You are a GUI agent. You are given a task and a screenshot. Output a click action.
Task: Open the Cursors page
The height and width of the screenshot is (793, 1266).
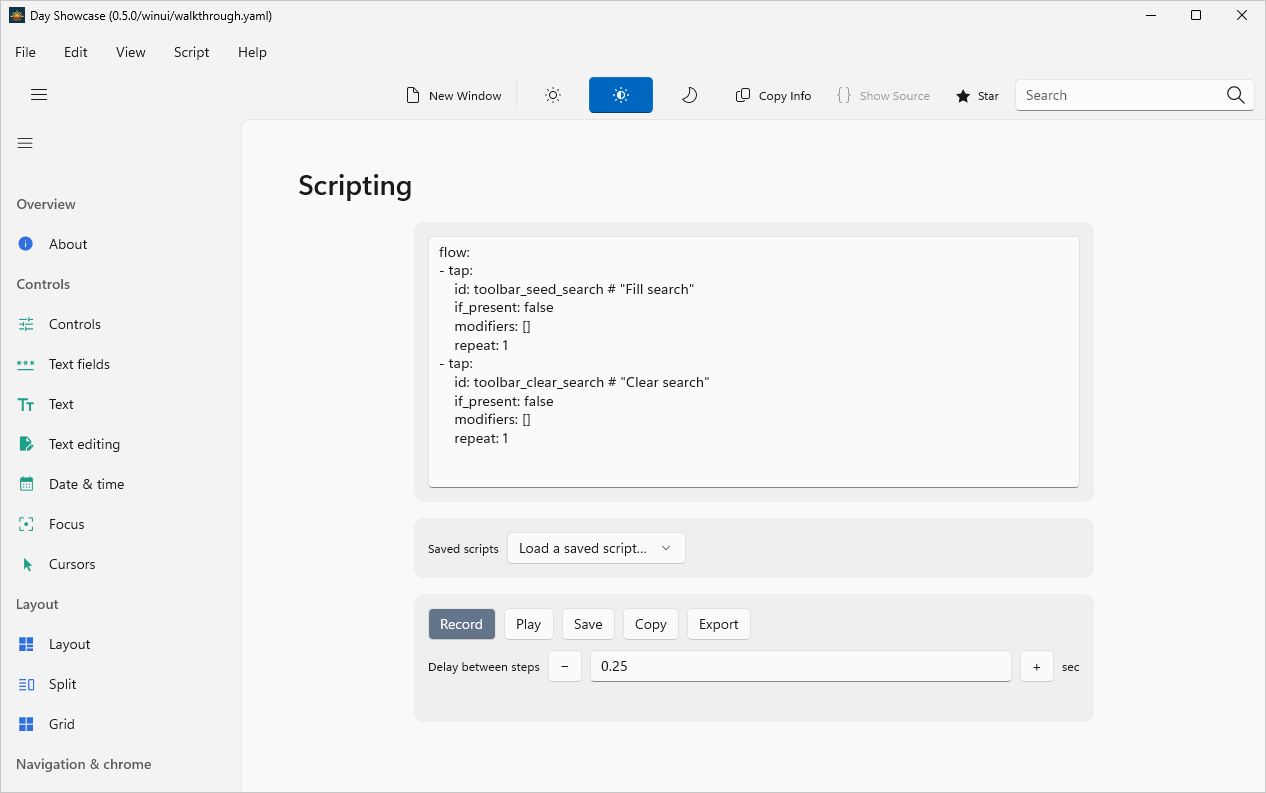pyautogui.click(x=121, y=564)
